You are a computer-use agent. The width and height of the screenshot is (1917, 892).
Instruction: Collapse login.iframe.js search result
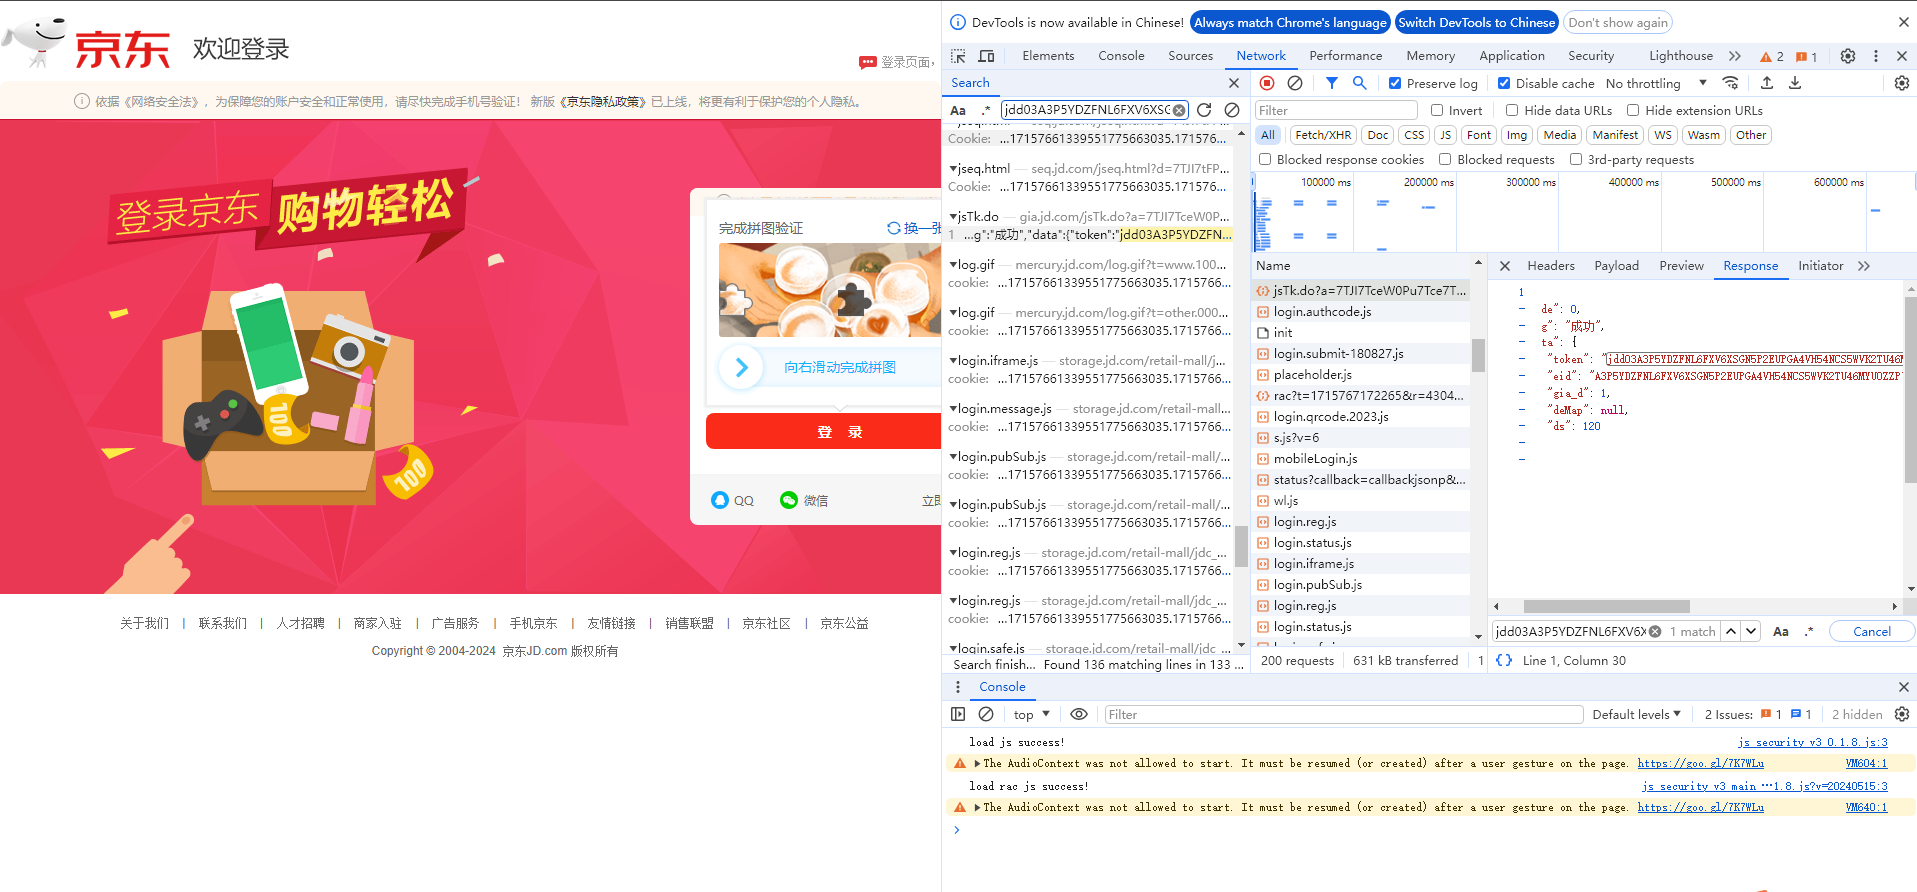pos(953,360)
